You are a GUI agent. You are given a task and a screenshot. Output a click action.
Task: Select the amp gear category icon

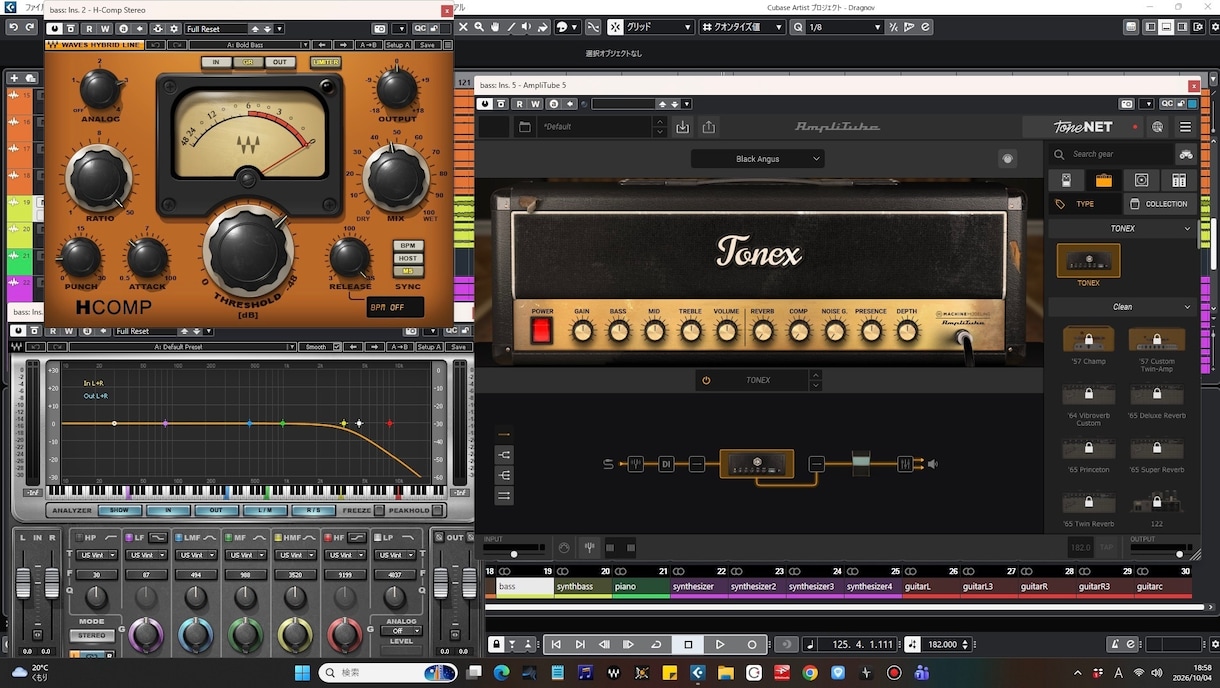click(x=1104, y=180)
